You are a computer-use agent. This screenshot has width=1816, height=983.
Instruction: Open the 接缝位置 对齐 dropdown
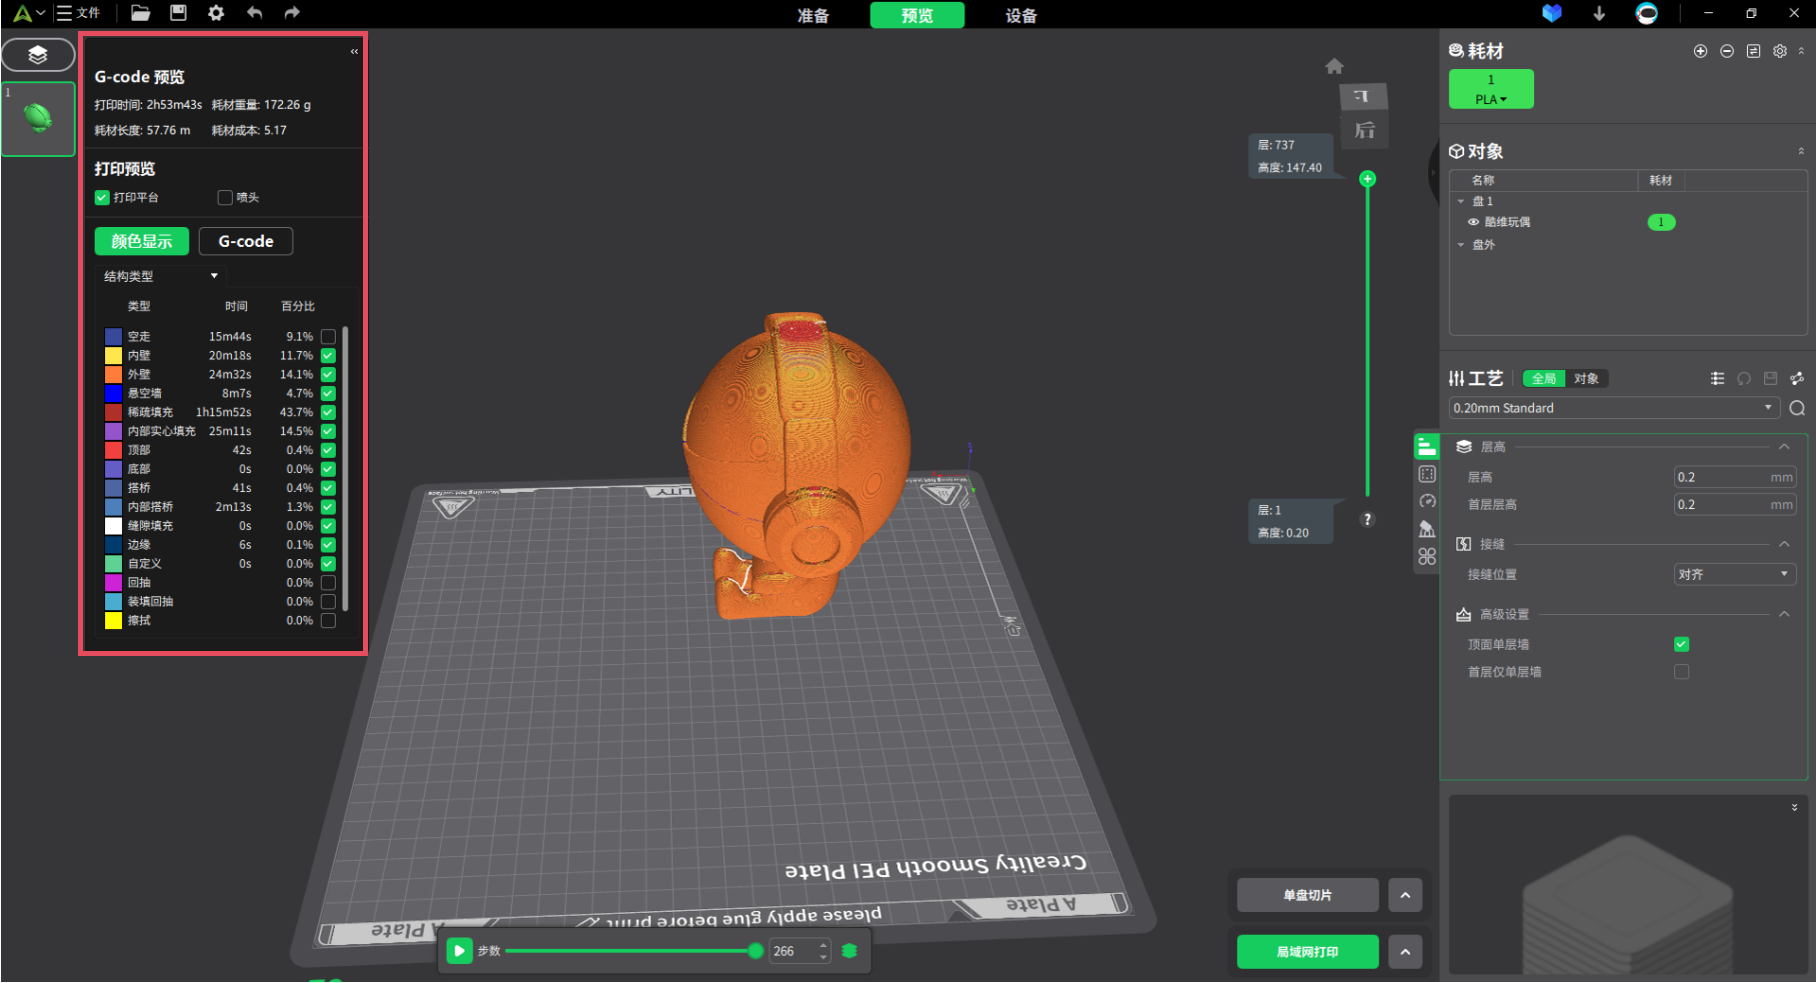click(x=1734, y=574)
